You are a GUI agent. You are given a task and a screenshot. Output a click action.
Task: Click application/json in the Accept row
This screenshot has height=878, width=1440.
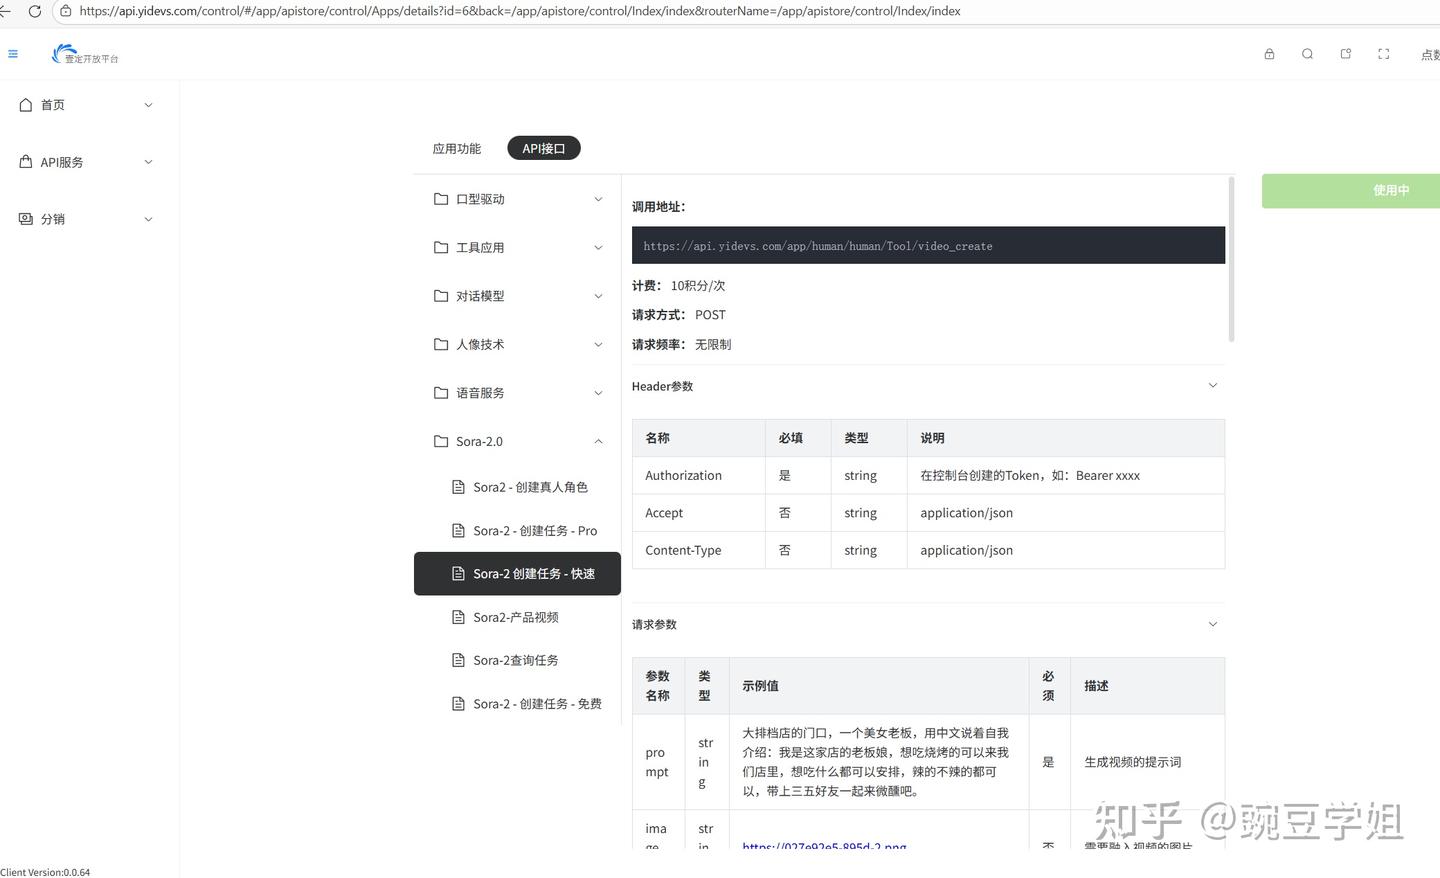[967, 513]
